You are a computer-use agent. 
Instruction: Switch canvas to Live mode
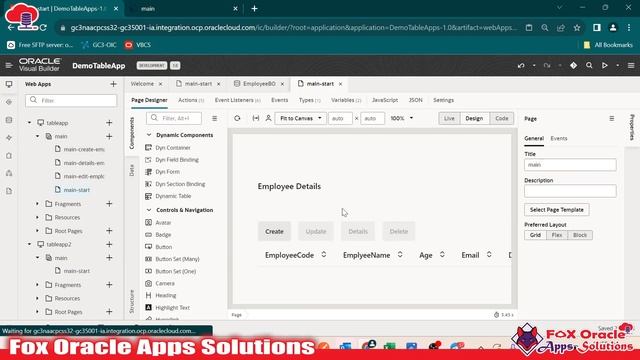449,118
